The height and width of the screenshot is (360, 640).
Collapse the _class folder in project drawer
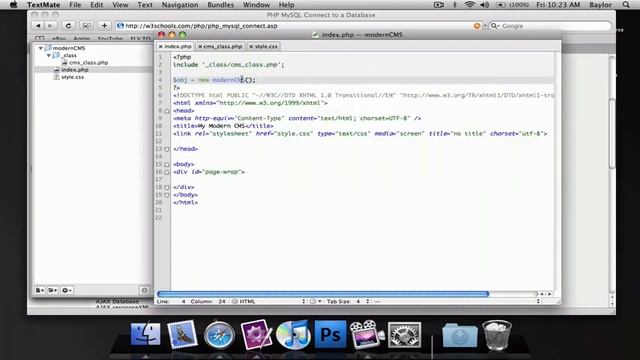pos(49,55)
